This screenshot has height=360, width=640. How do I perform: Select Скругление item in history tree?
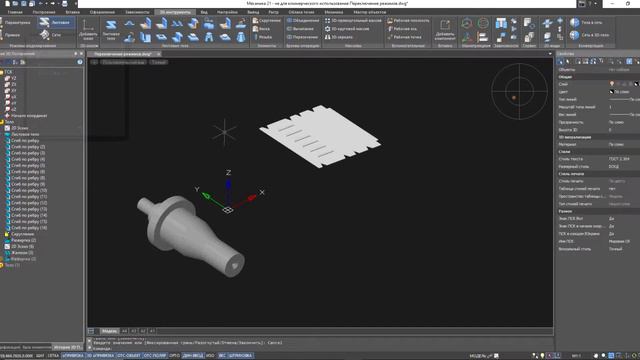[x=22, y=234]
